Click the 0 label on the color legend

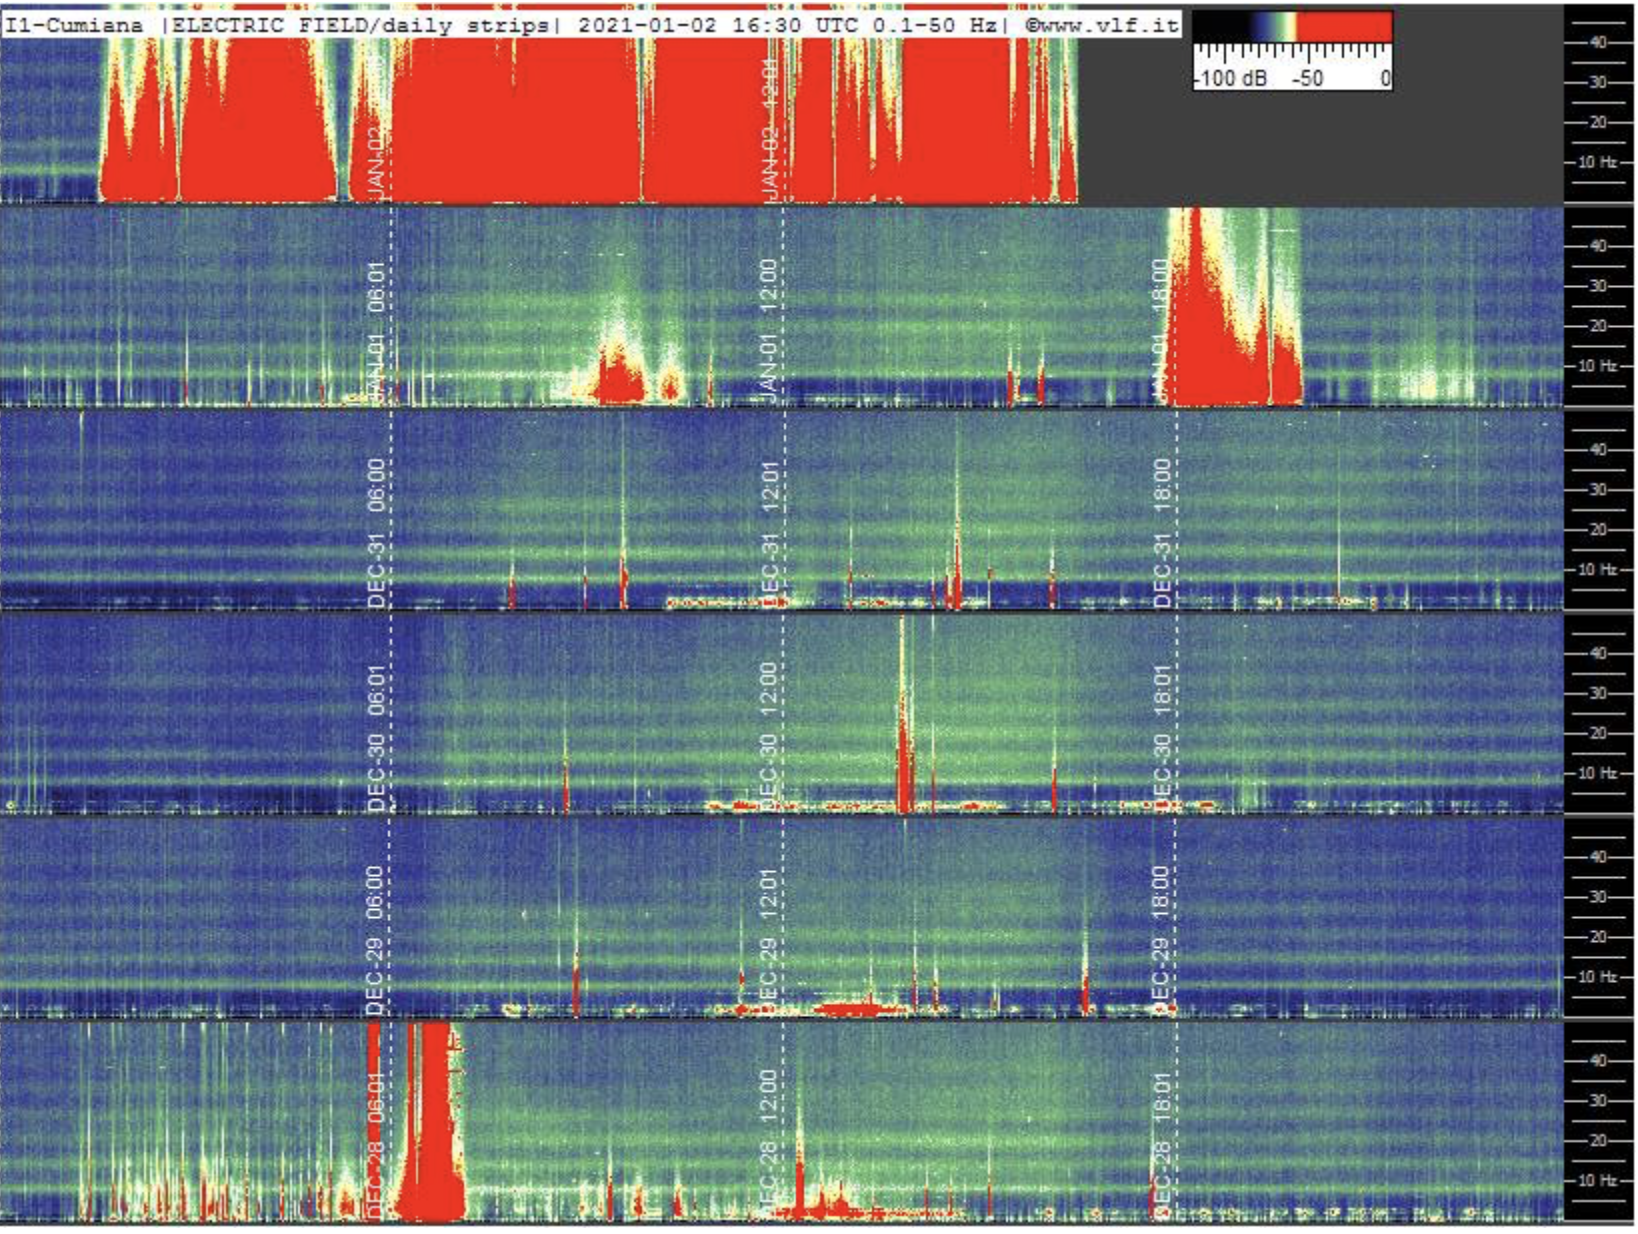[1385, 78]
